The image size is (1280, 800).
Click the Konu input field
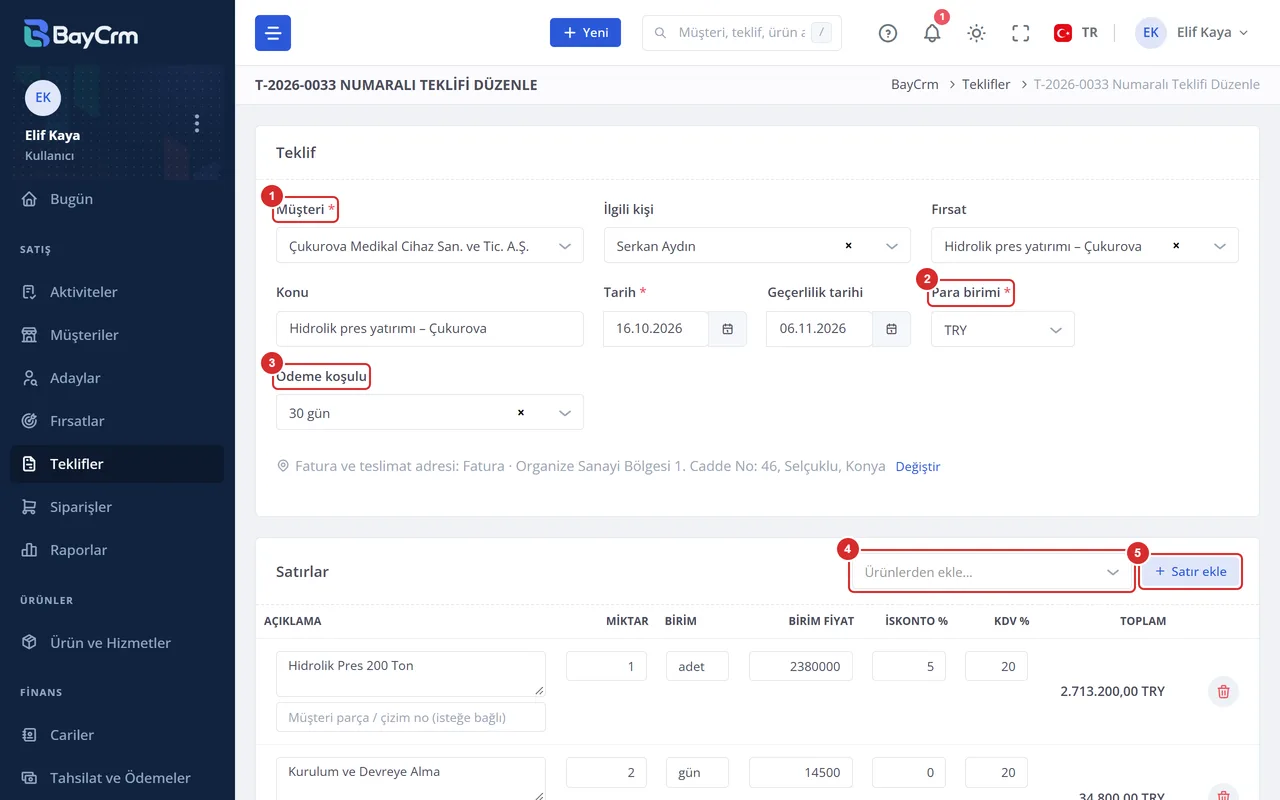click(x=430, y=329)
